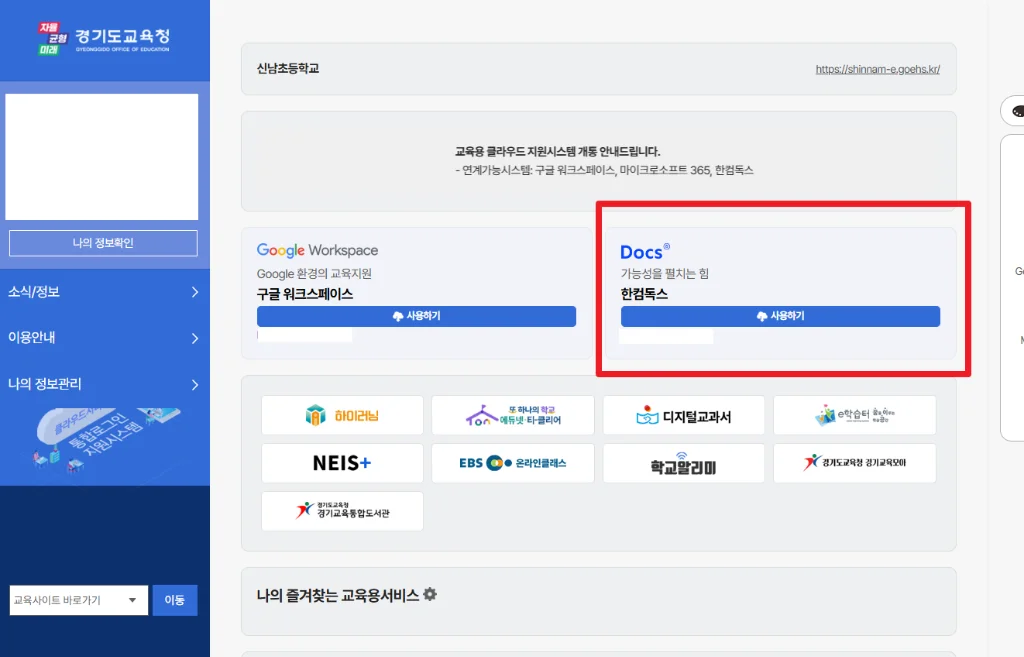Select the EBS 온라인클래스 shortcut
Screen dimensions: 1024x657
pos(512,463)
